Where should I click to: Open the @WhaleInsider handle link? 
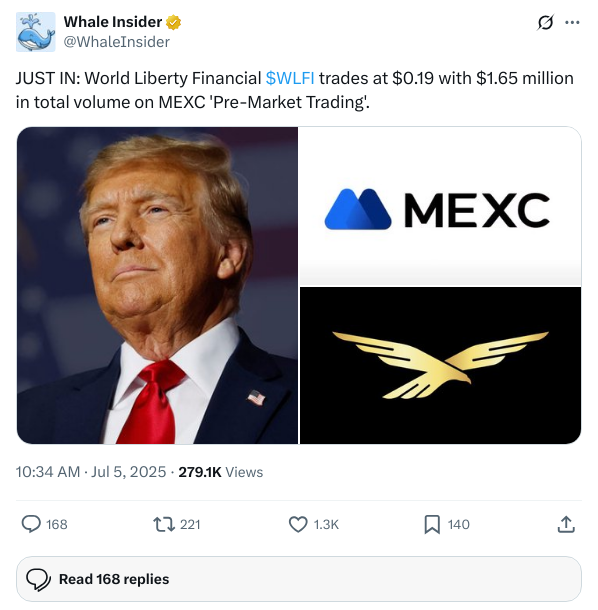click(x=117, y=42)
